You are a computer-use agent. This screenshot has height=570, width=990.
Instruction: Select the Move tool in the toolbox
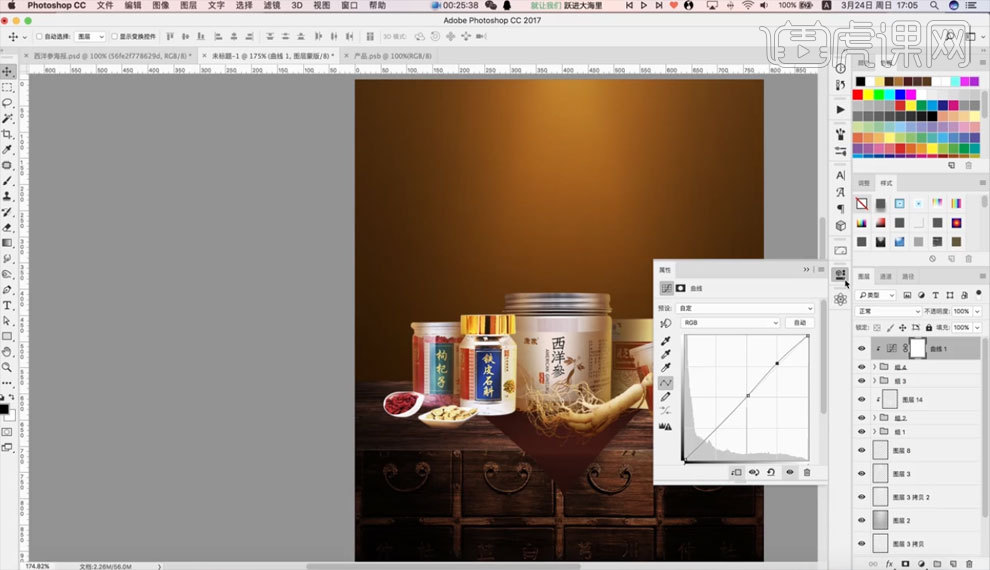pyautogui.click(x=7, y=71)
